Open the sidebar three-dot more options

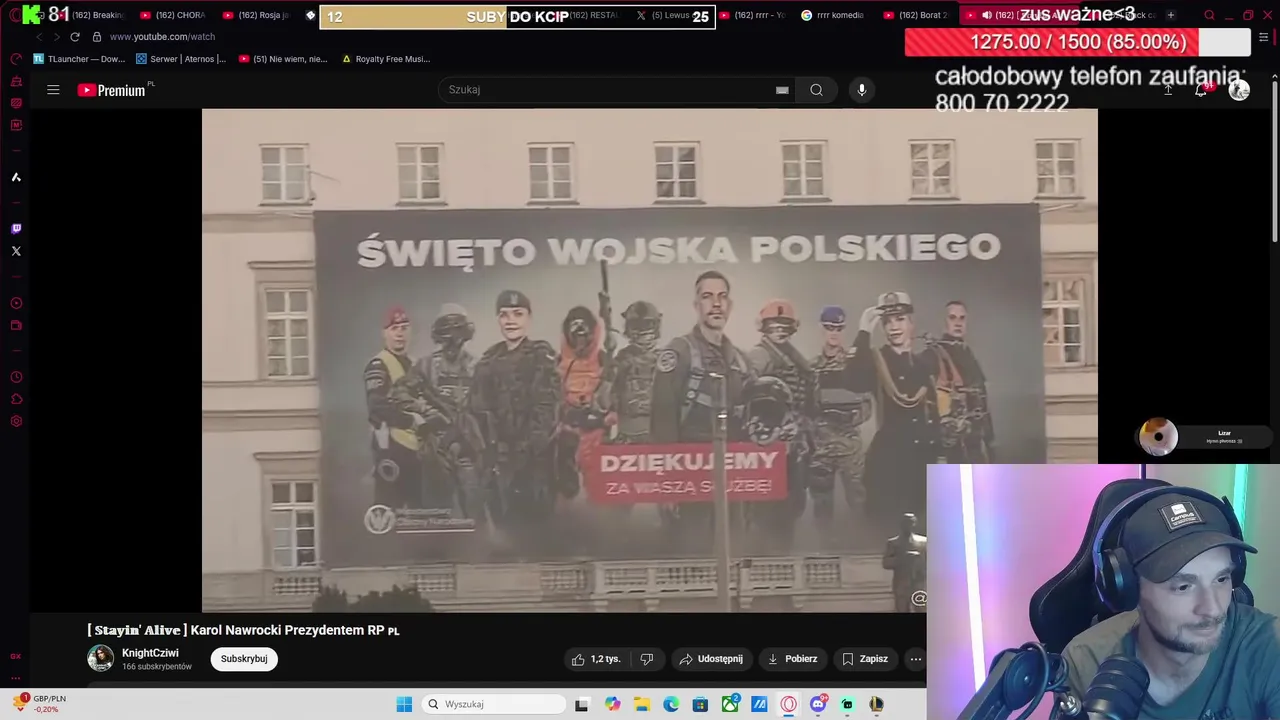pyautogui.click(x=16, y=677)
